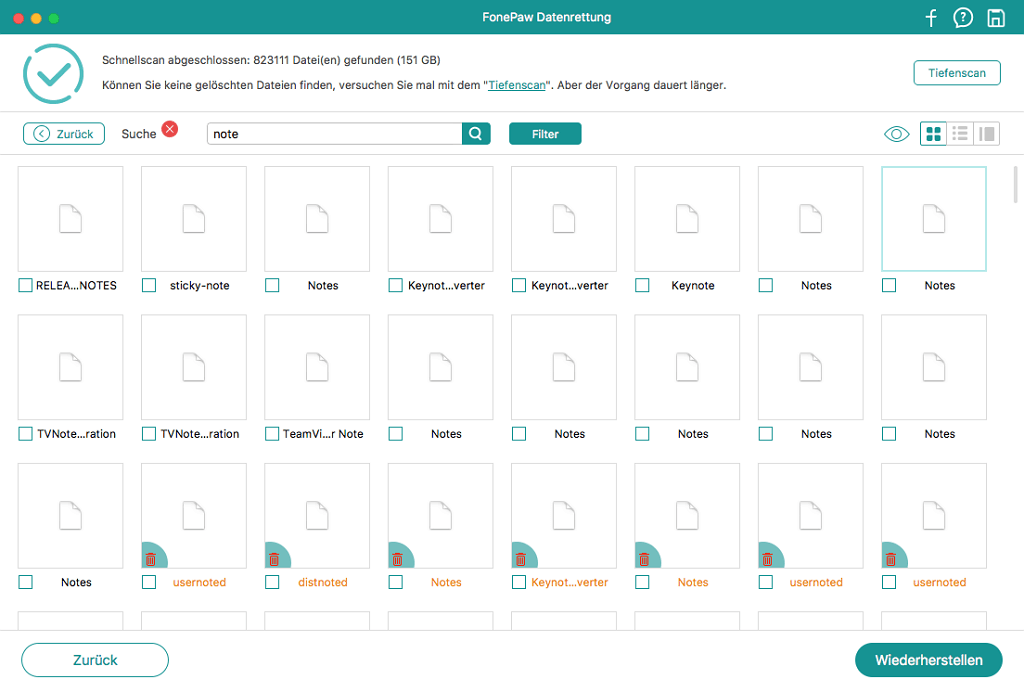The height and width of the screenshot is (692, 1024).
Task: Click the search magnifier button
Action: 476,134
